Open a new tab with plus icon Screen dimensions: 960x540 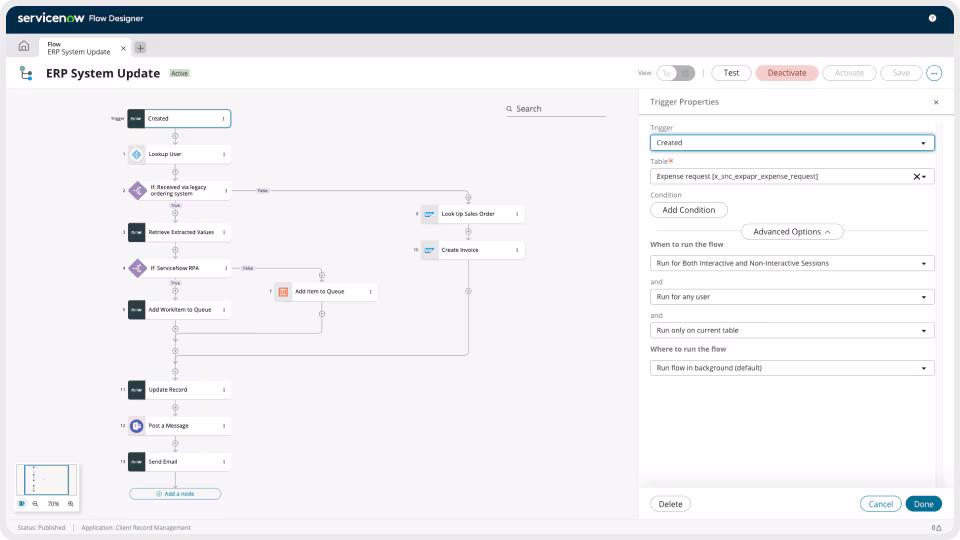pyautogui.click(x=140, y=48)
